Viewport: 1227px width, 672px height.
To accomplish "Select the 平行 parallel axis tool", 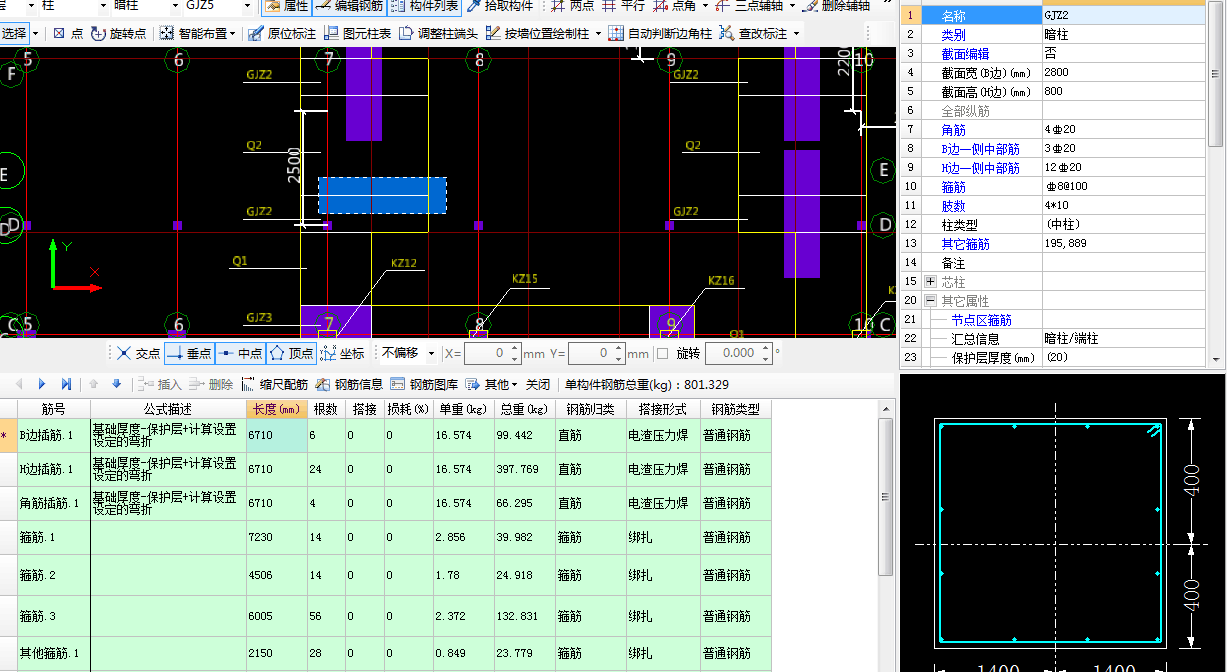I will tap(624, 6).
